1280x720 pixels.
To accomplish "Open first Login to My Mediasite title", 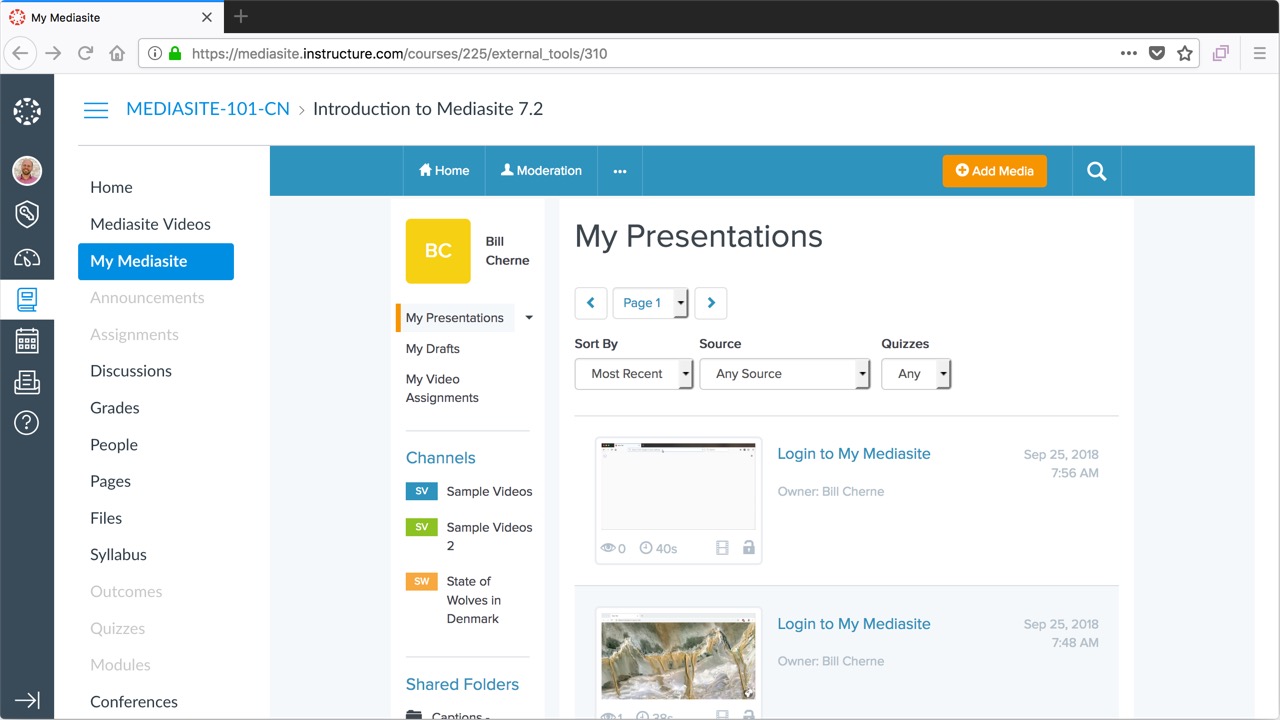I will (x=854, y=454).
